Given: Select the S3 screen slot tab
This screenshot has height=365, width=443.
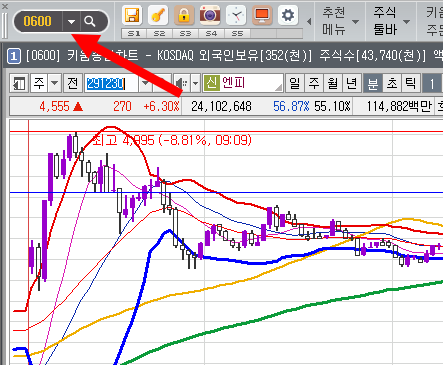Looking at the screenshot, I should tap(185, 34).
